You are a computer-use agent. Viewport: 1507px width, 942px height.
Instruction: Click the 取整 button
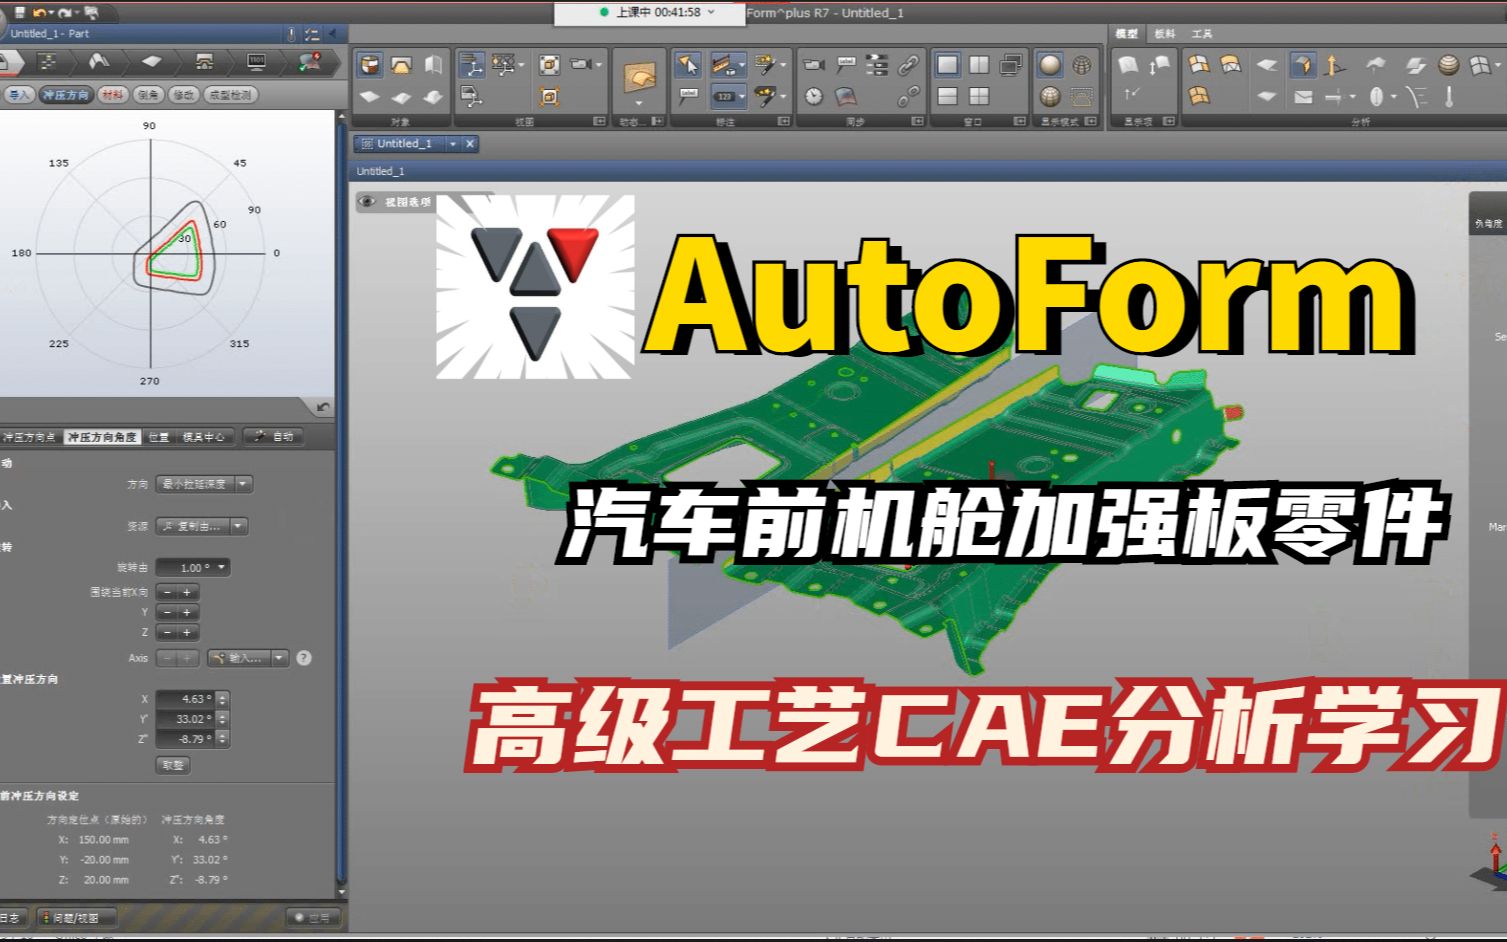173,765
